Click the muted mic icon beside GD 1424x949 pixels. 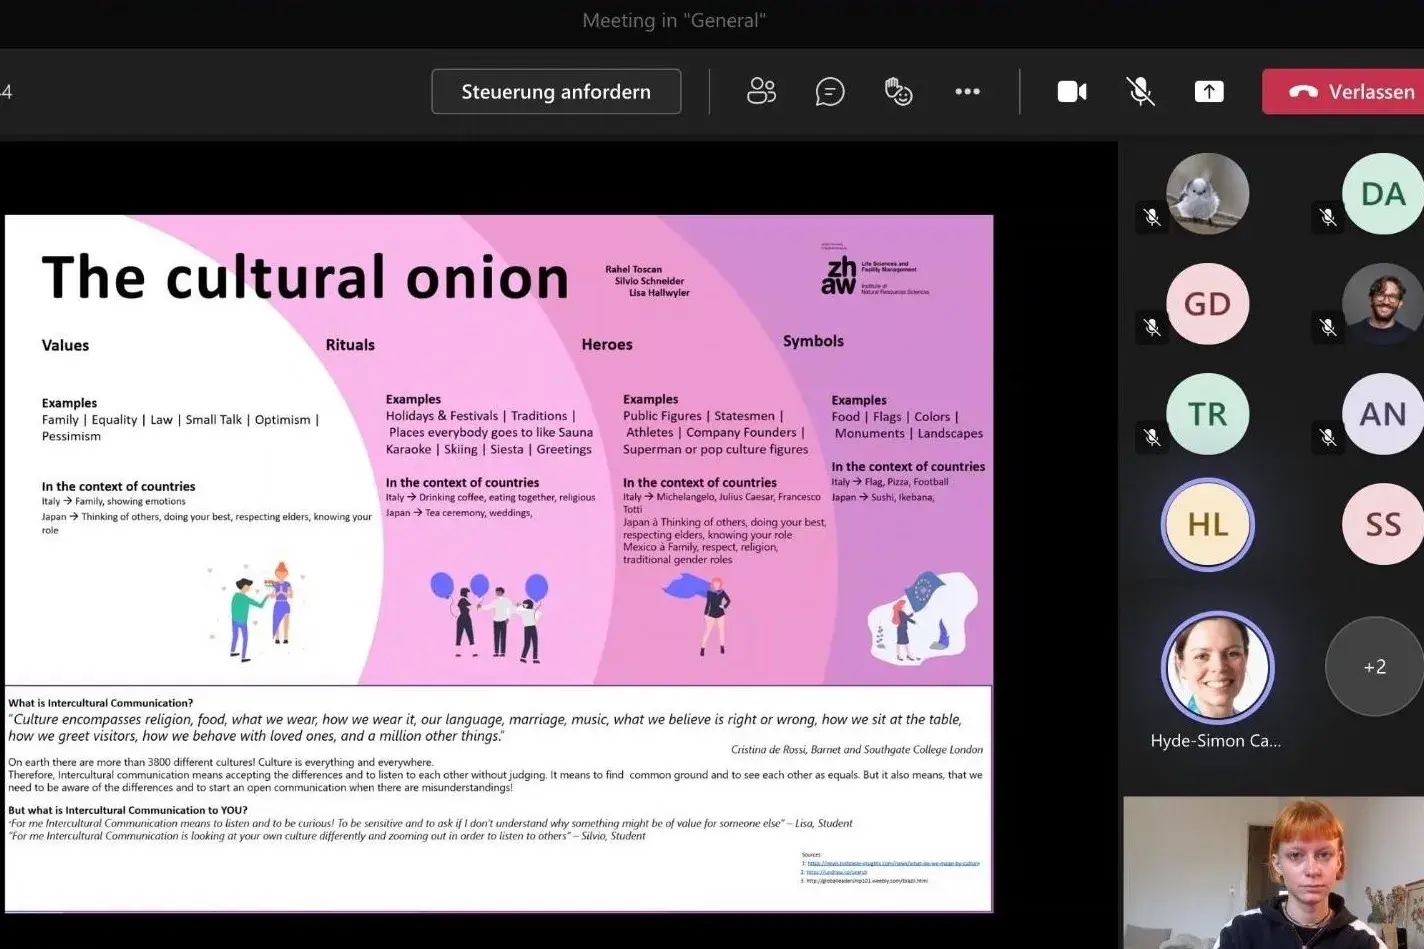pos(1152,327)
